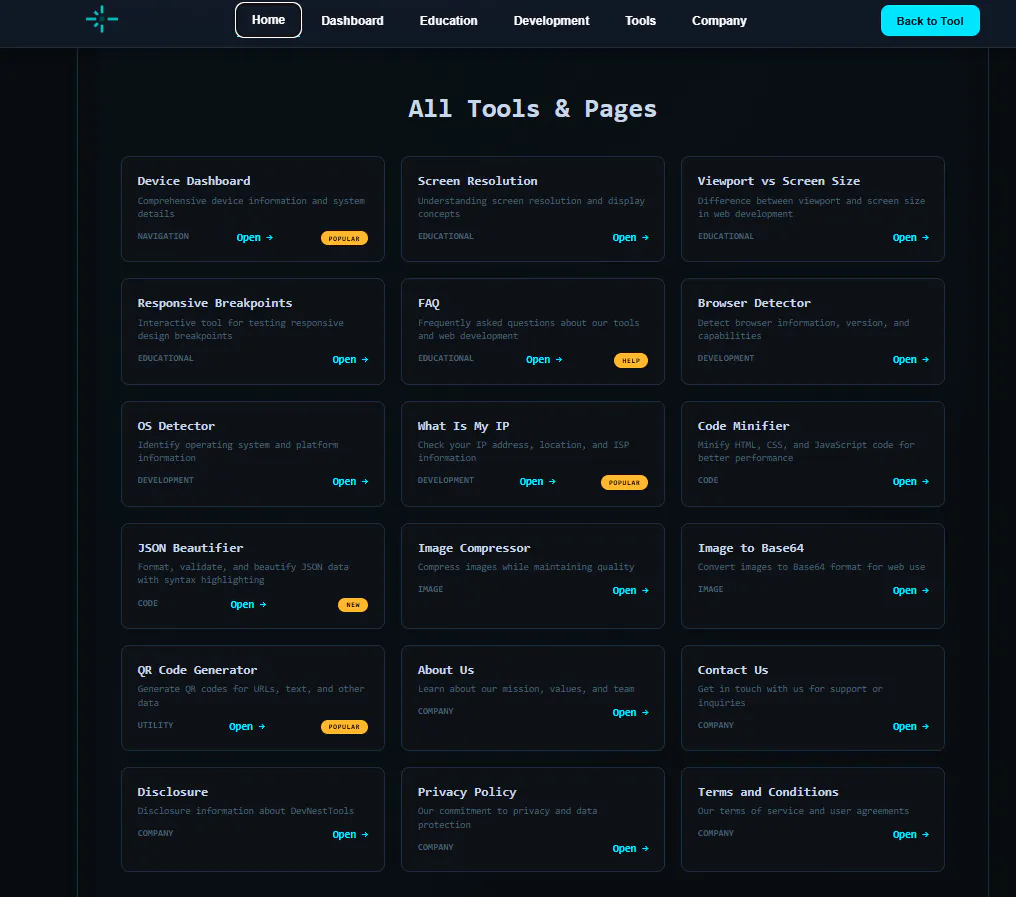1016x897 pixels.
Task: Open the What Is My IP tool
Action: point(537,482)
